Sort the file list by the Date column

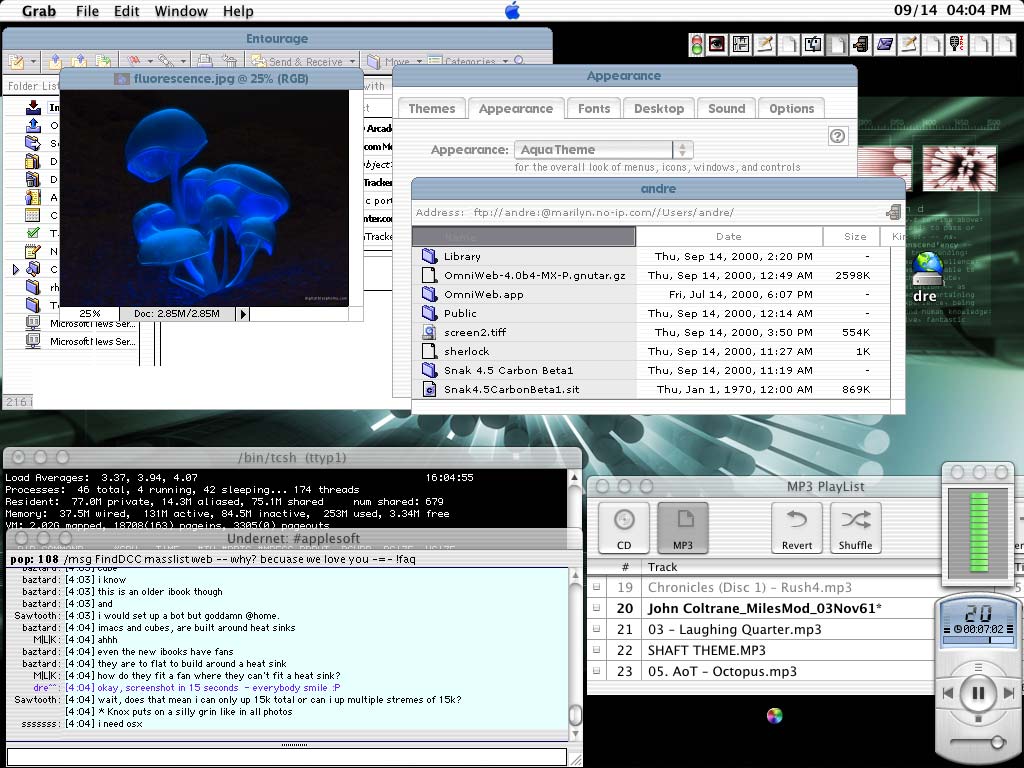coord(728,237)
